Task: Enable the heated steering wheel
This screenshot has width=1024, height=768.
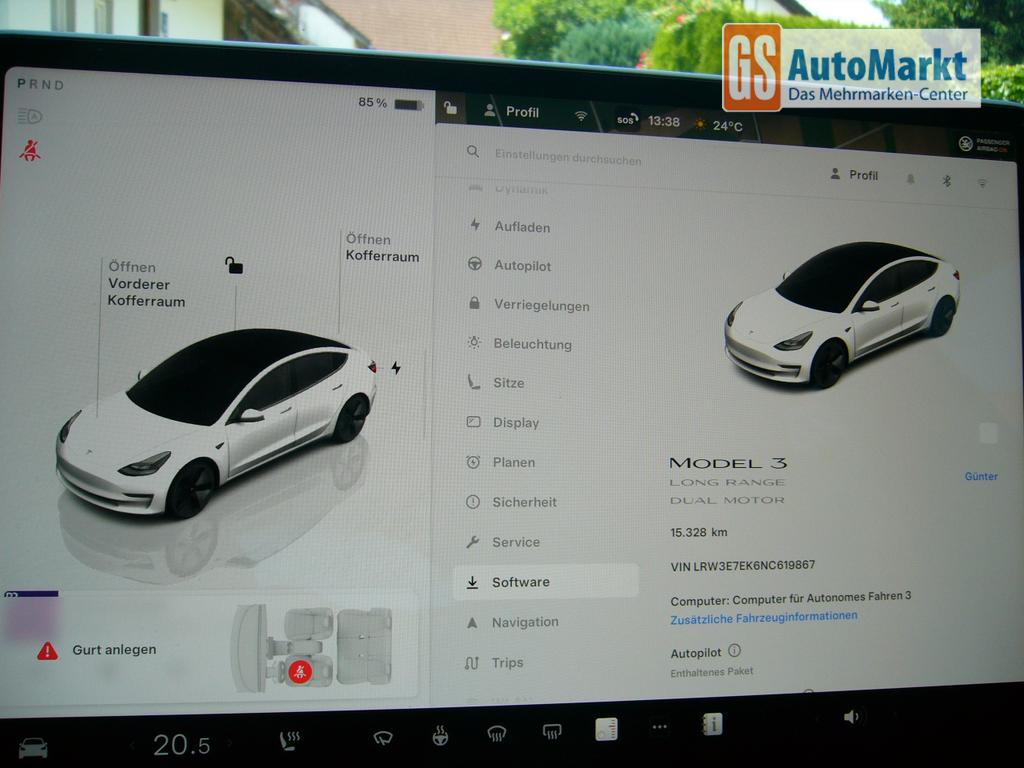Action: click(439, 736)
